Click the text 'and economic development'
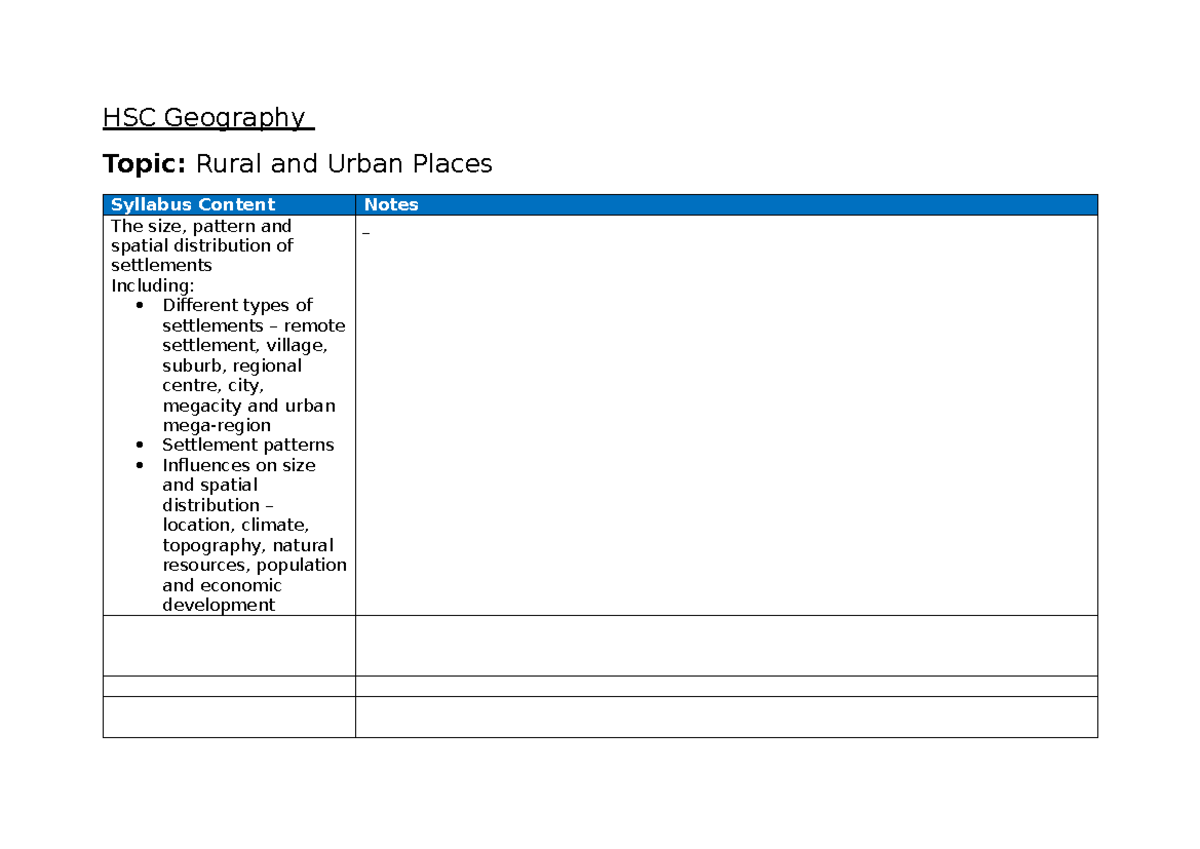Viewport: 1200px width, 849px height. point(222,595)
